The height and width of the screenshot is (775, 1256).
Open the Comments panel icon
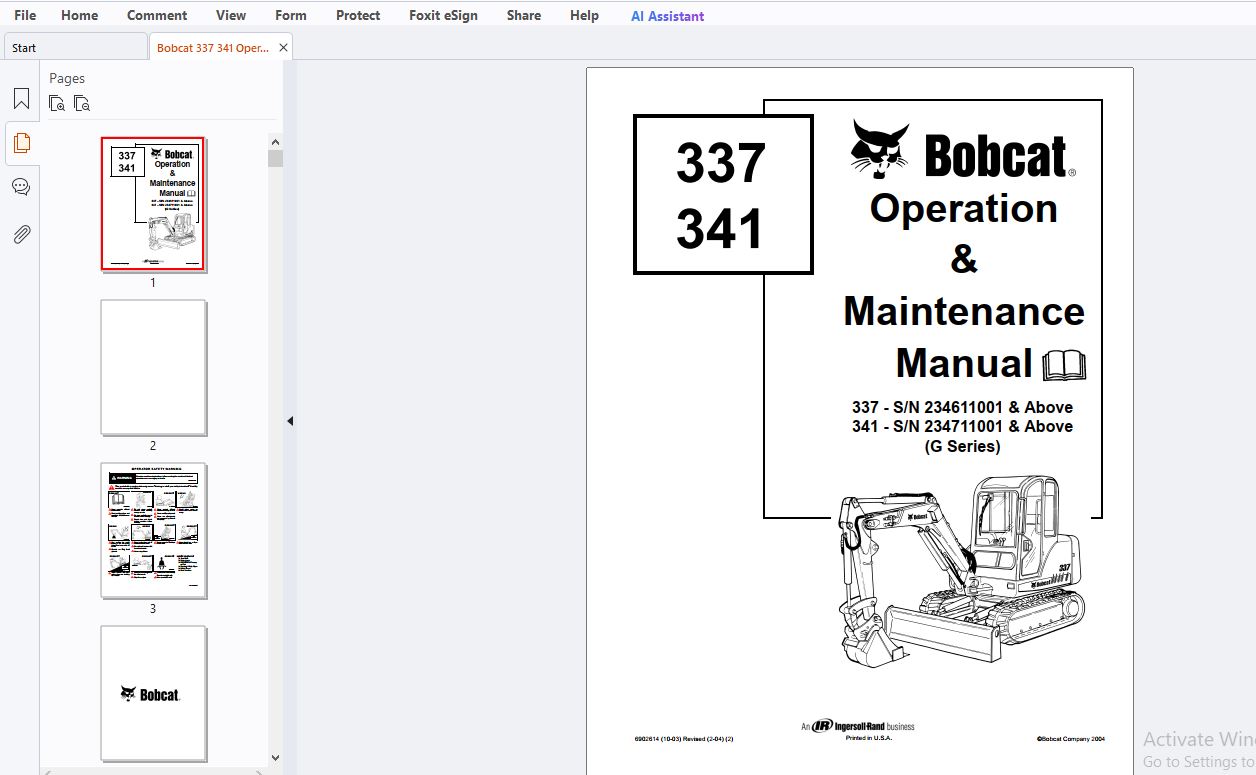click(21, 187)
